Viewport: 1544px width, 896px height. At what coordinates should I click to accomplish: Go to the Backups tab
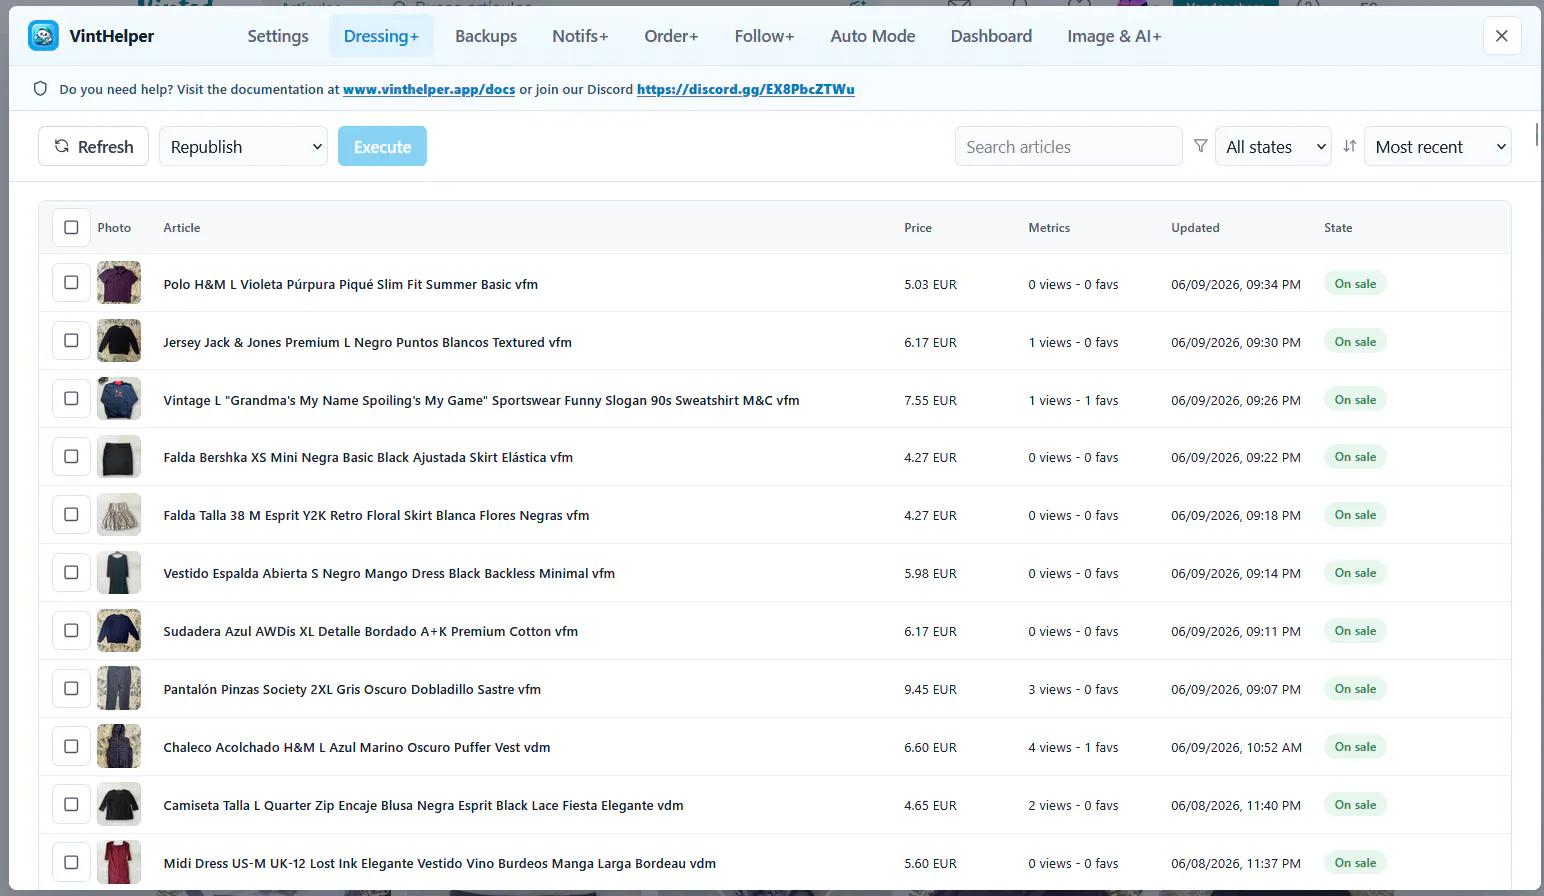click(x=486, y=36)
